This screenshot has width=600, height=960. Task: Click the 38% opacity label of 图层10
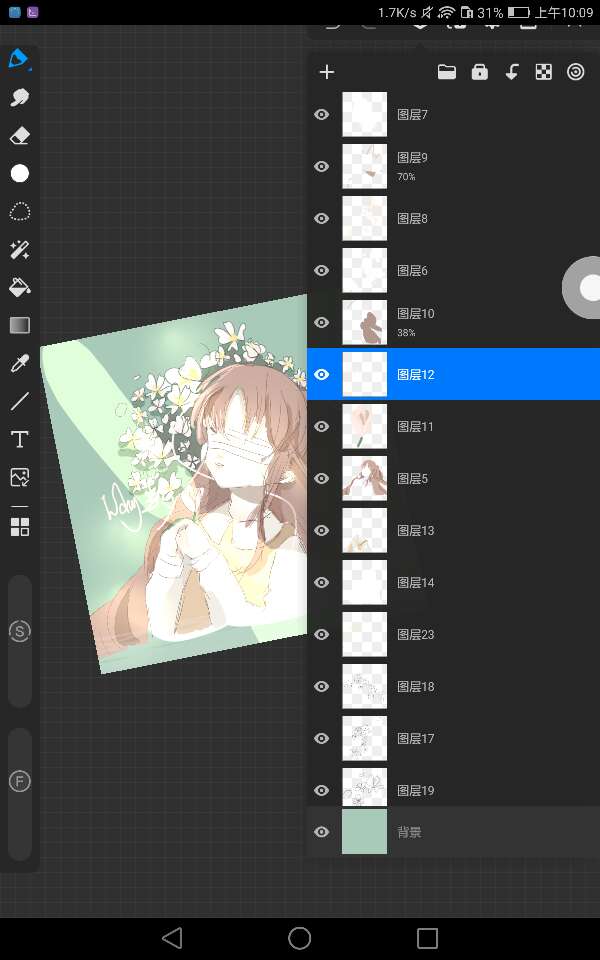click(406, 333)
